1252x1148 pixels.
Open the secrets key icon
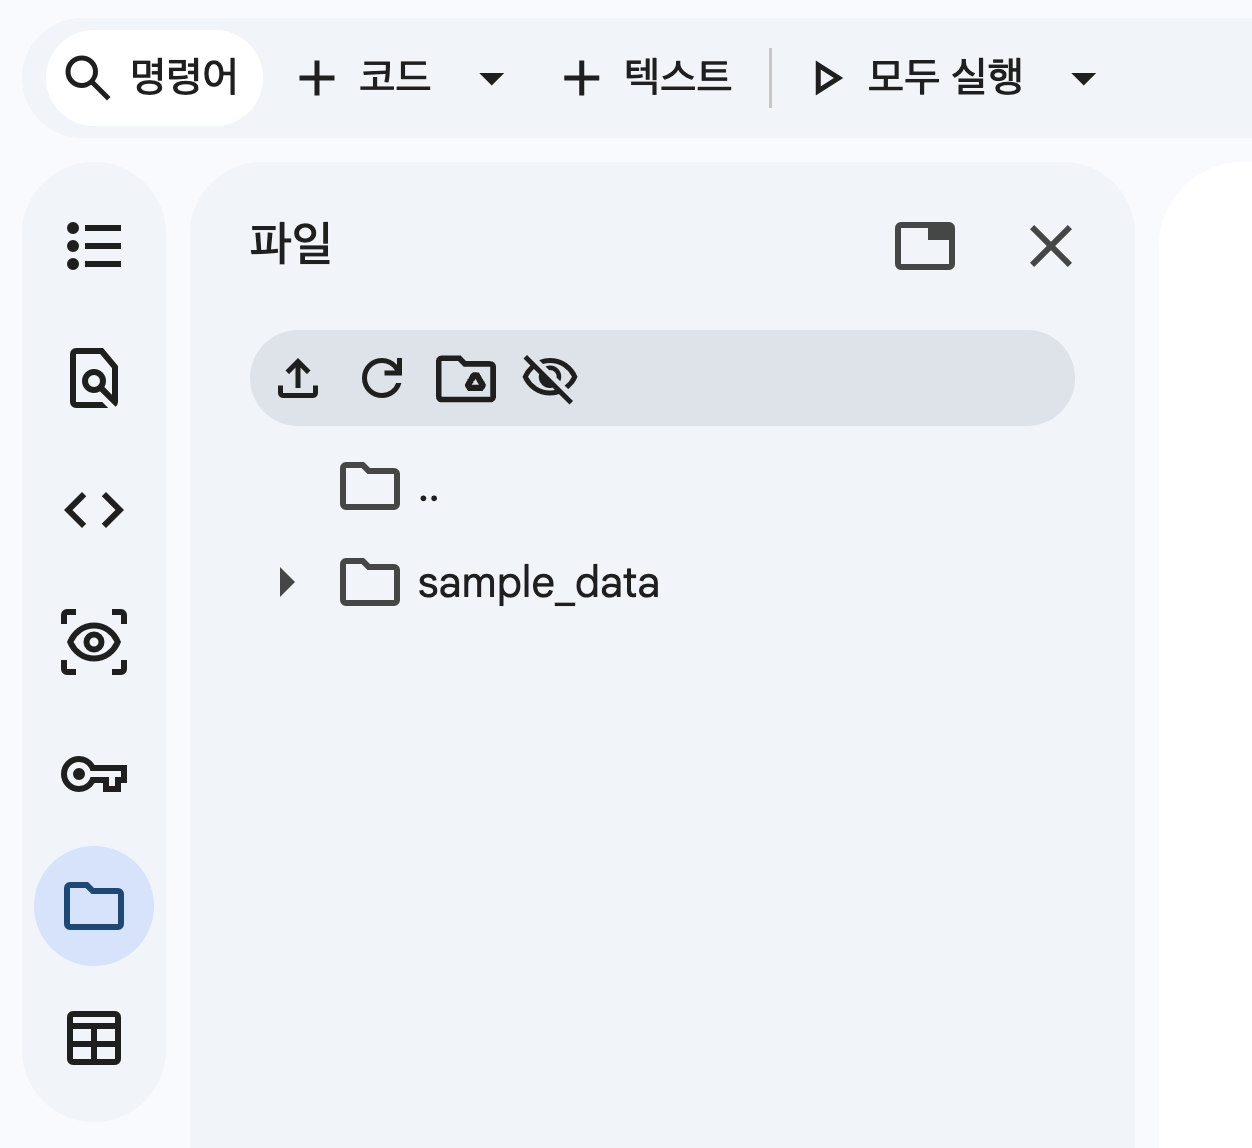coord(94,774)
